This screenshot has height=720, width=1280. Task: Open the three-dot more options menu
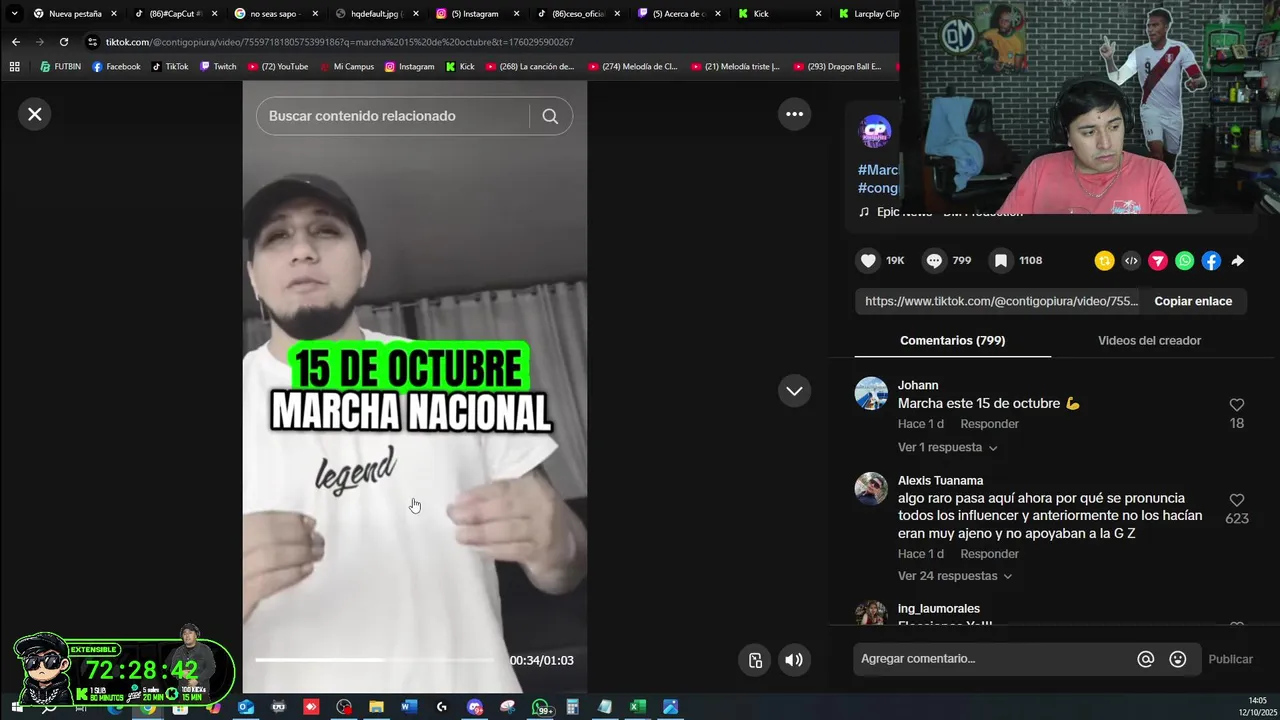point(794,114)
